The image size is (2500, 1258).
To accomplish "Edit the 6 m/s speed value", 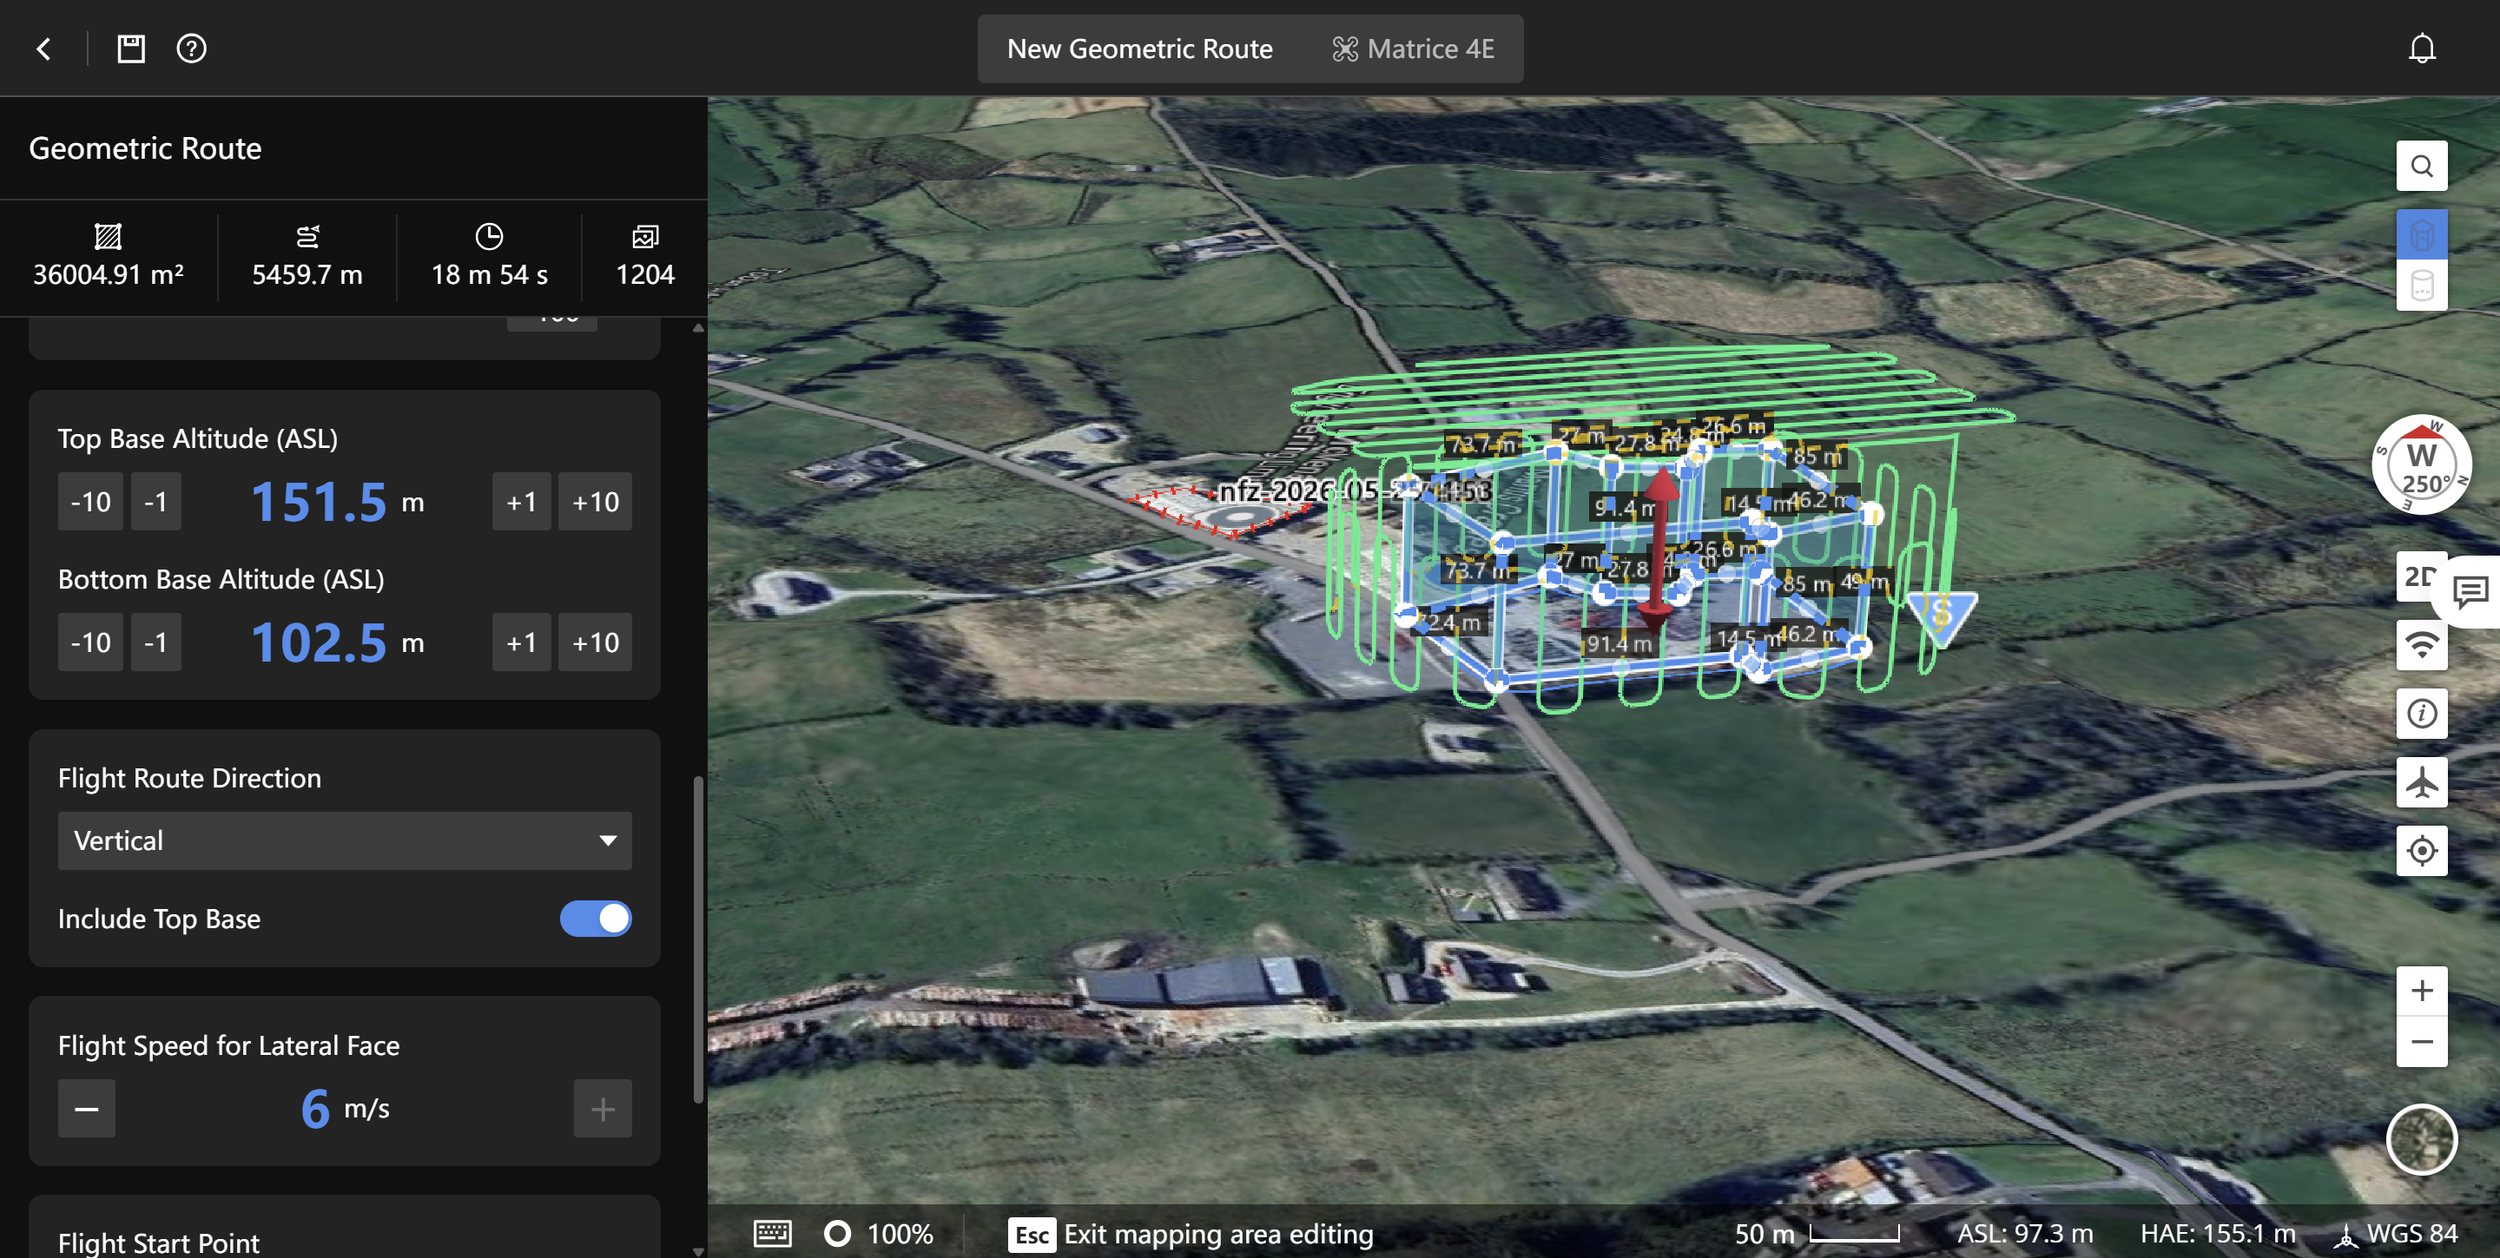I will click(x=315, y=1108).
